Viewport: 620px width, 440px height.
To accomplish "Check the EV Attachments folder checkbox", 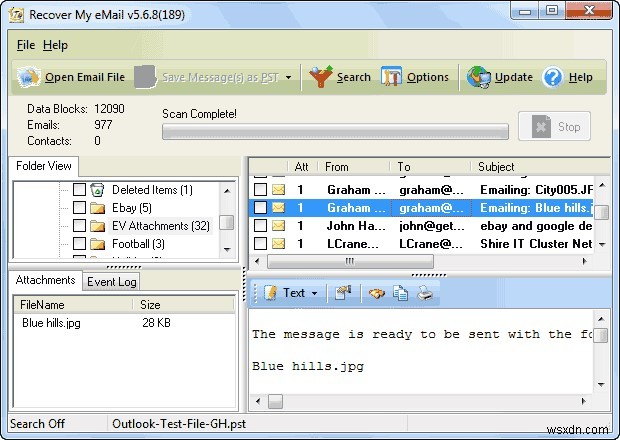I will (x=79, y=226).
